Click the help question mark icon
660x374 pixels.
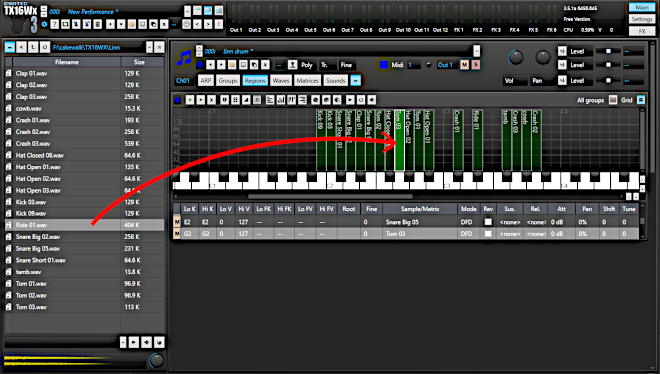(x=55, y=24)
